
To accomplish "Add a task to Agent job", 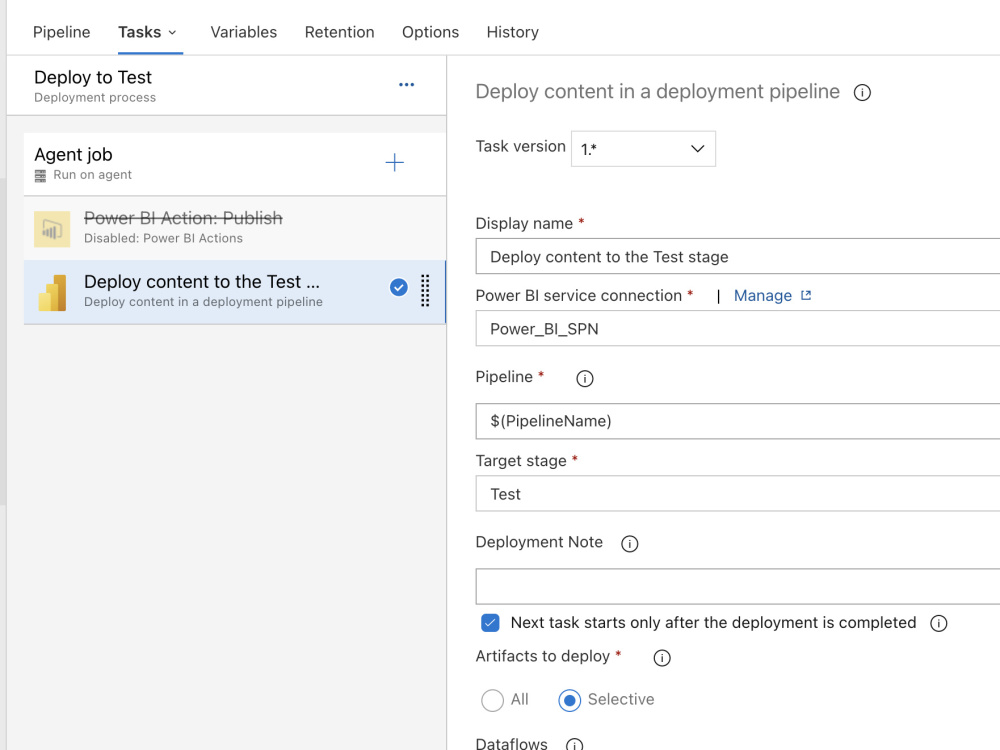I will point(395,161).
